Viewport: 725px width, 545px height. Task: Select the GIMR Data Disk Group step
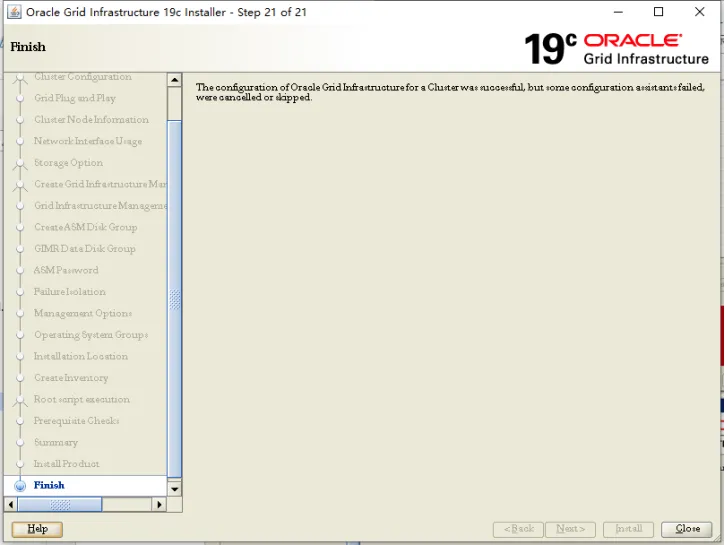click(85, 249)
